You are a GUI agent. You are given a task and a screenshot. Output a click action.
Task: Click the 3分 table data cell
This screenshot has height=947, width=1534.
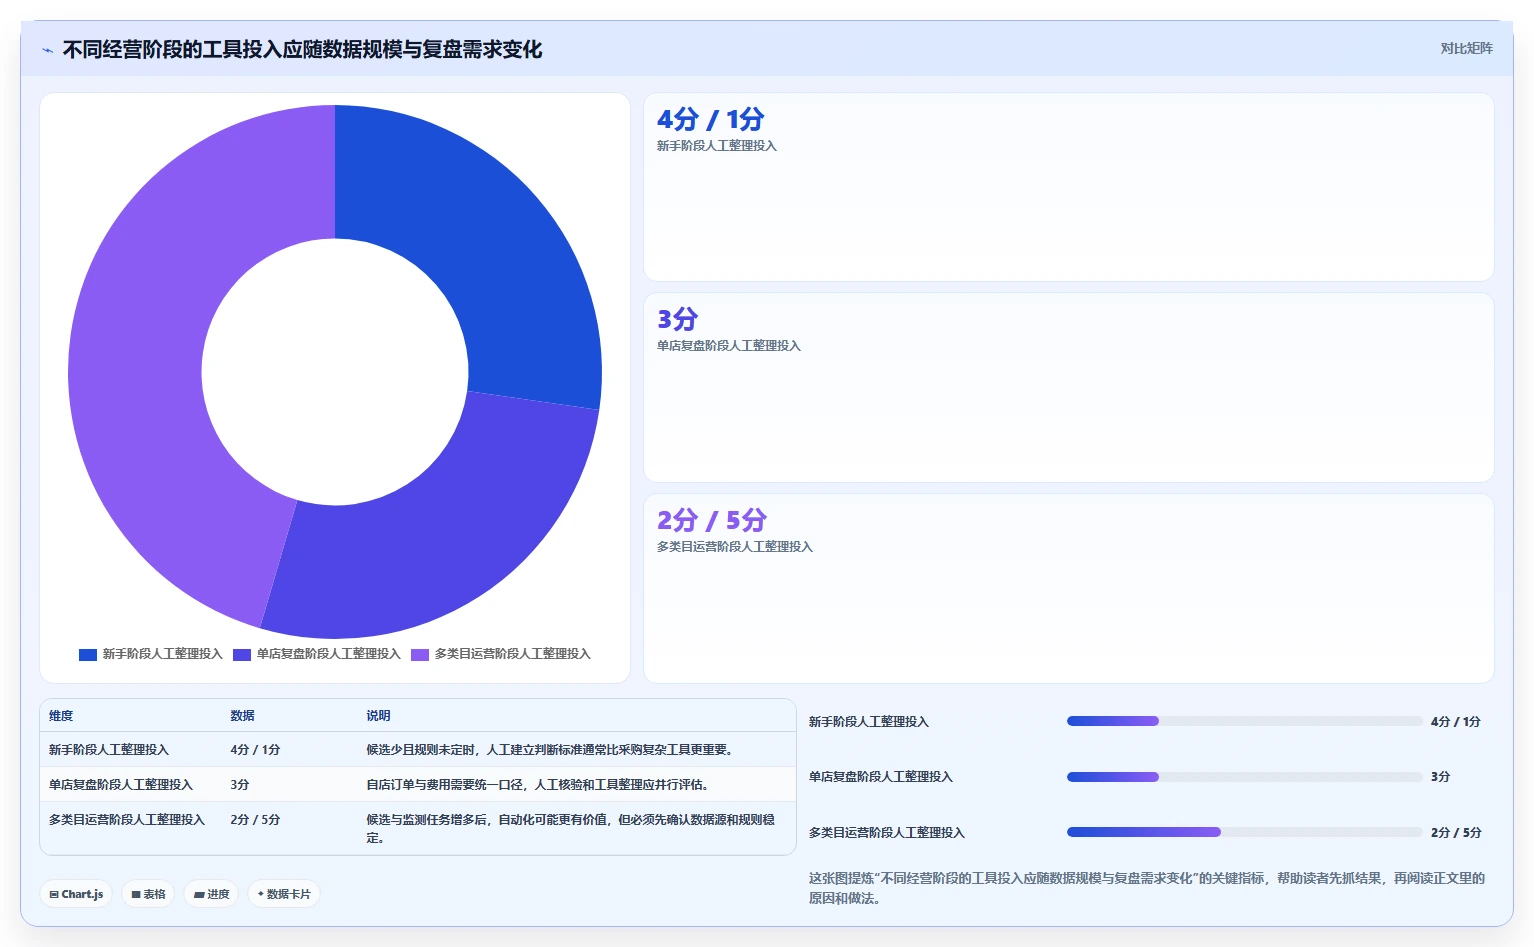[240, 785]
